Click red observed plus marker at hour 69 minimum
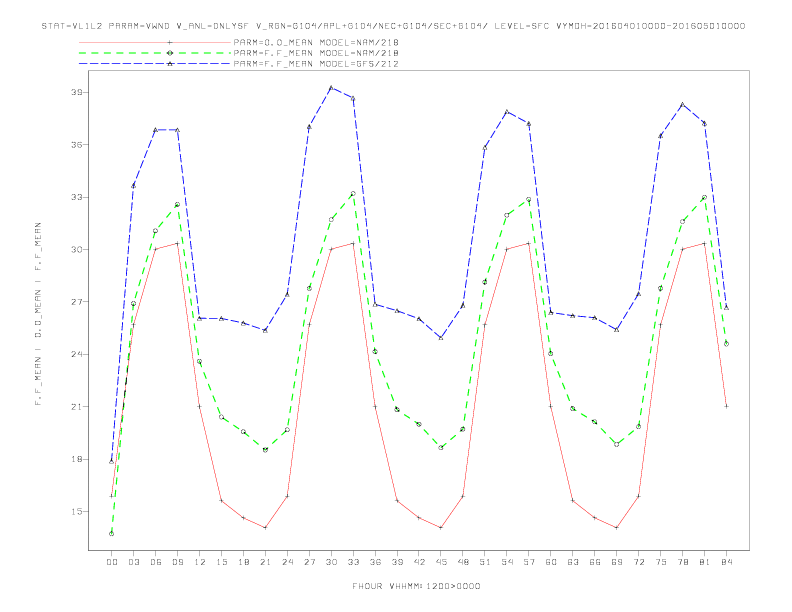The width and height of the screenshot is (792, 612). pyautogui.click(x=617, y=528)
